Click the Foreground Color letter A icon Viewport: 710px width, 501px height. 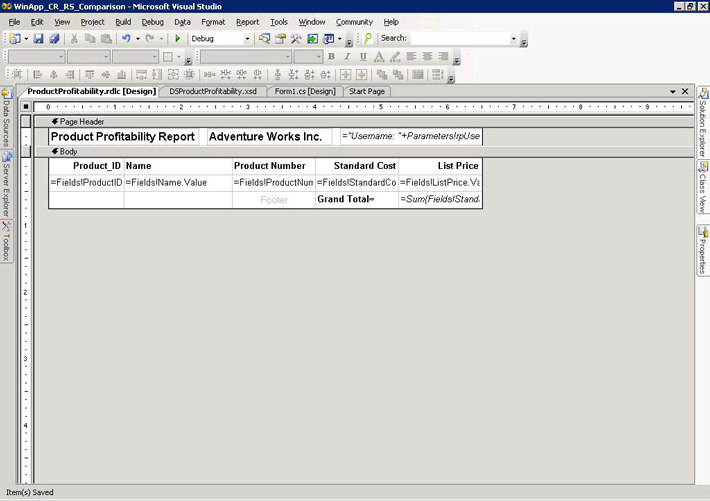[379, 57]
